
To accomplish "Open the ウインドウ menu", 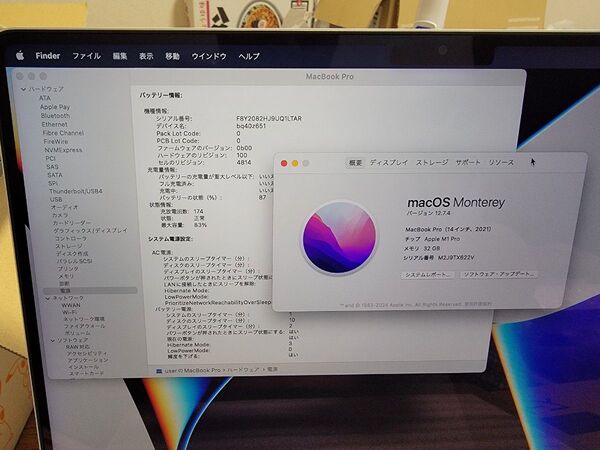I will point(209,57).
